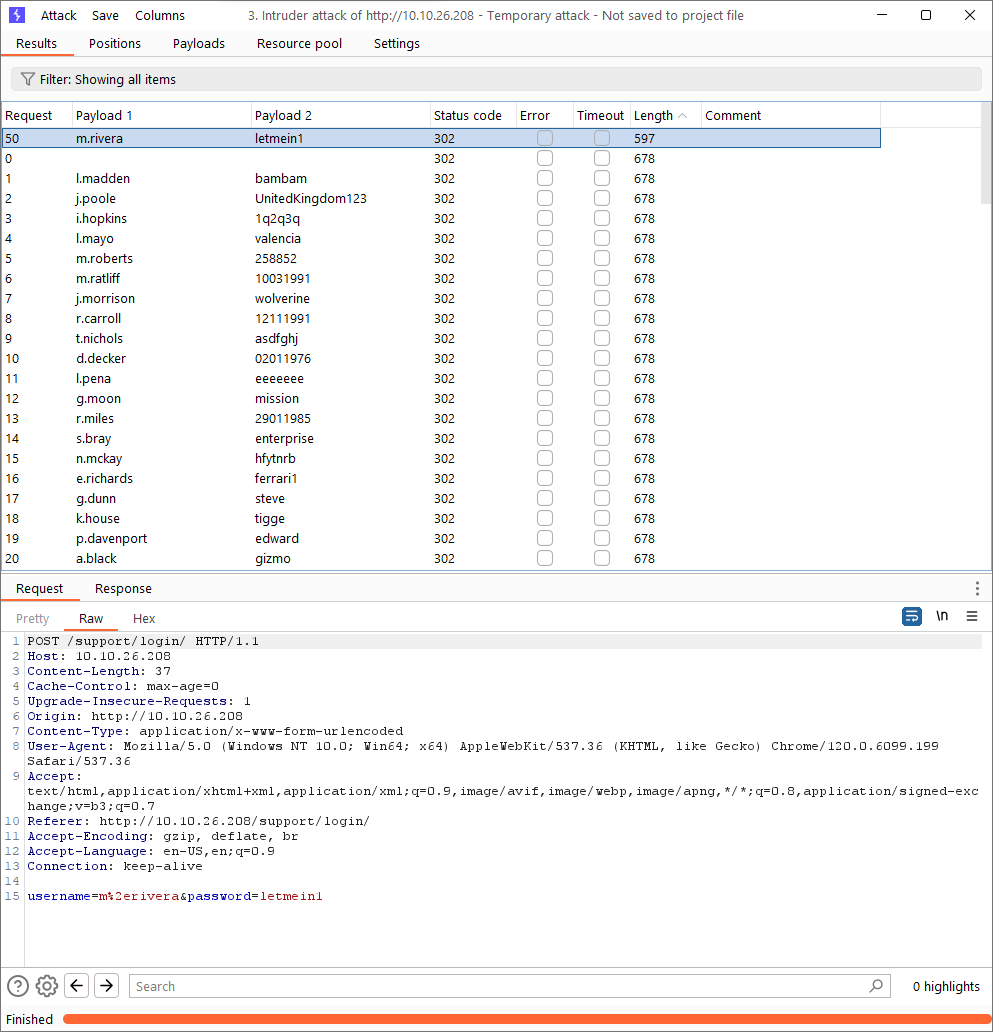
Task: Select the row with password UnitedKingdom123
Action: click(x=441, y=198)
